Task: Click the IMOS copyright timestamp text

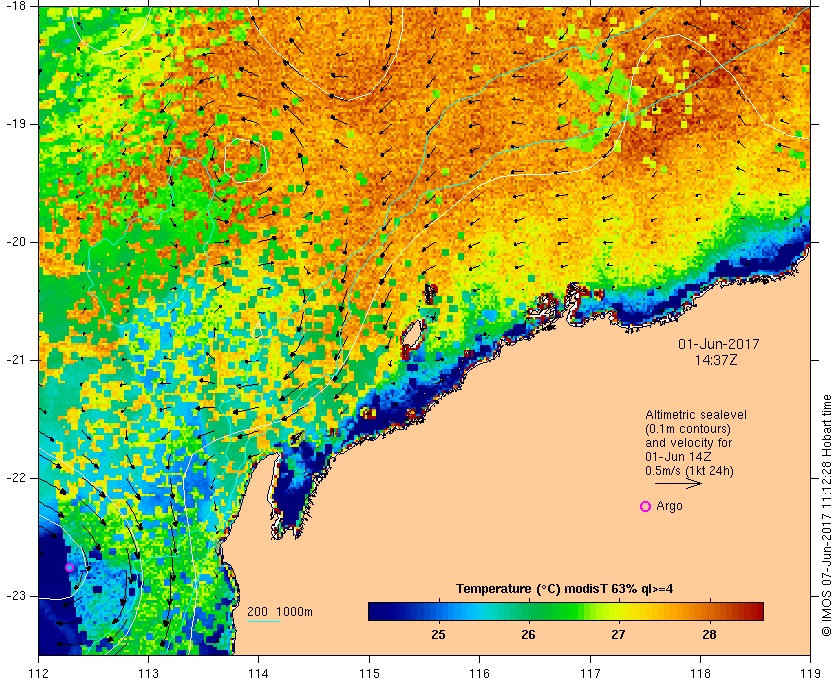Action: 826,515
